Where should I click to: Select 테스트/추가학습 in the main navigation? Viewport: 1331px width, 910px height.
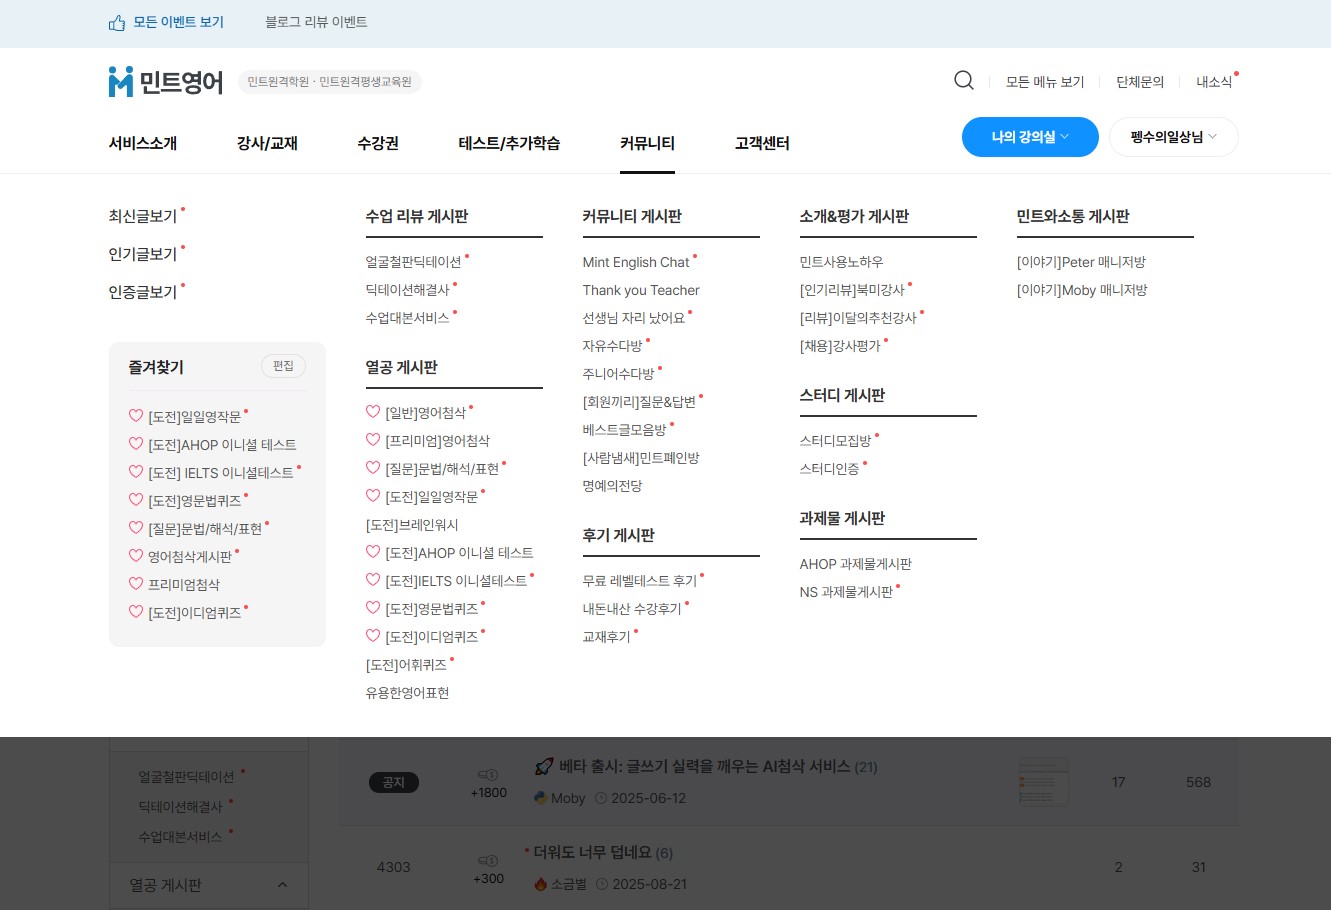(x=509, y=143)
